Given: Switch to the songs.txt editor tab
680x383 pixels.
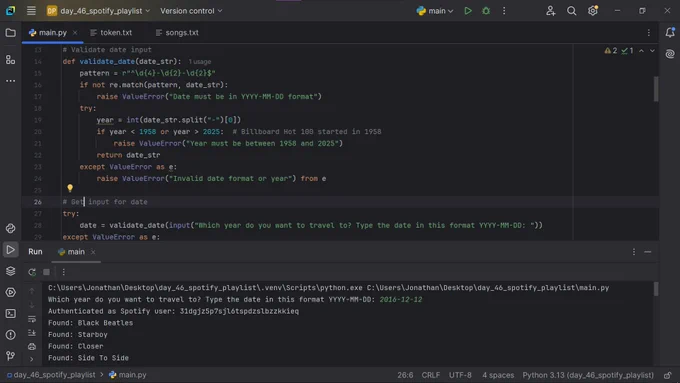Looking at the screenshot, I should 177,33.
